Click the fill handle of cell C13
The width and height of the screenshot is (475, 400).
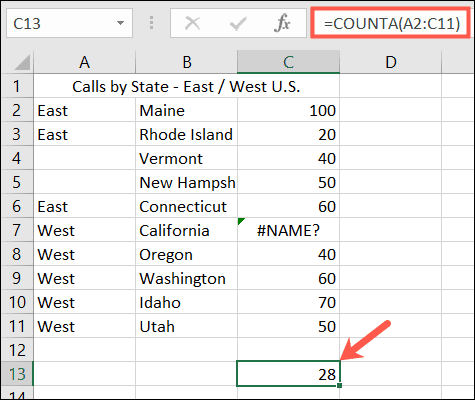tap(339, 386)
